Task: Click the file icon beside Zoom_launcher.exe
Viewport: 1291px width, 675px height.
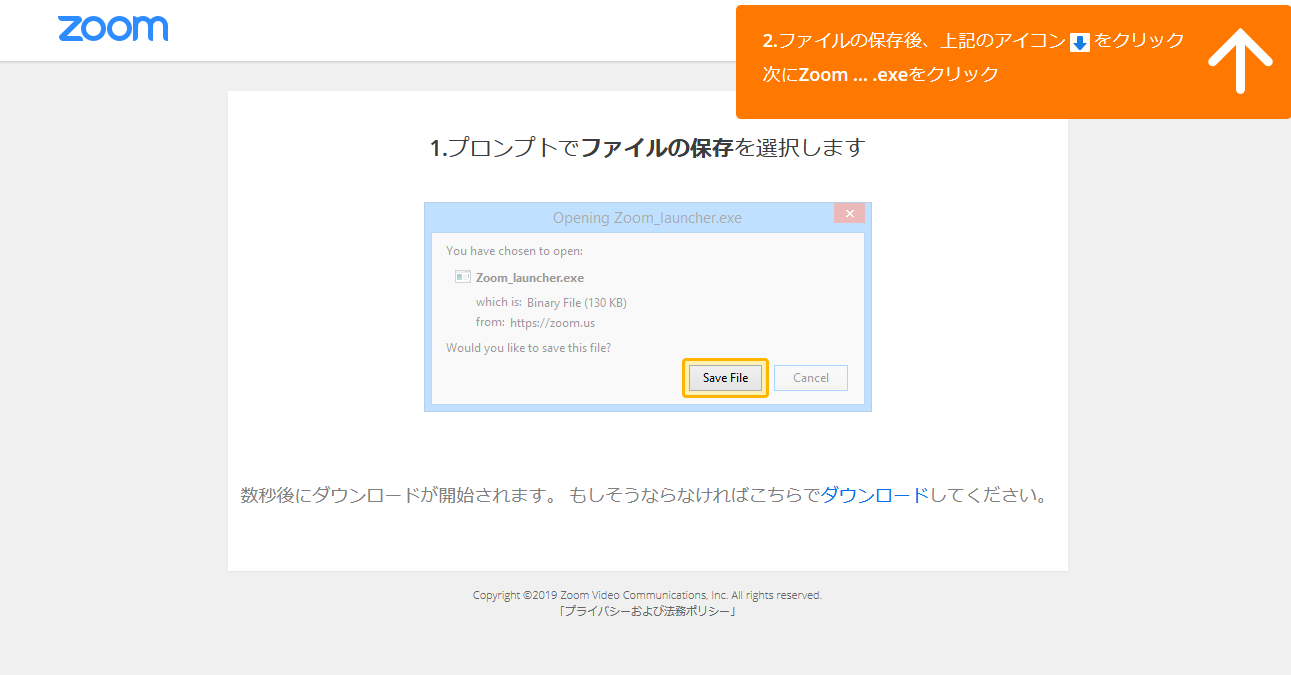Action: [462, 277]
